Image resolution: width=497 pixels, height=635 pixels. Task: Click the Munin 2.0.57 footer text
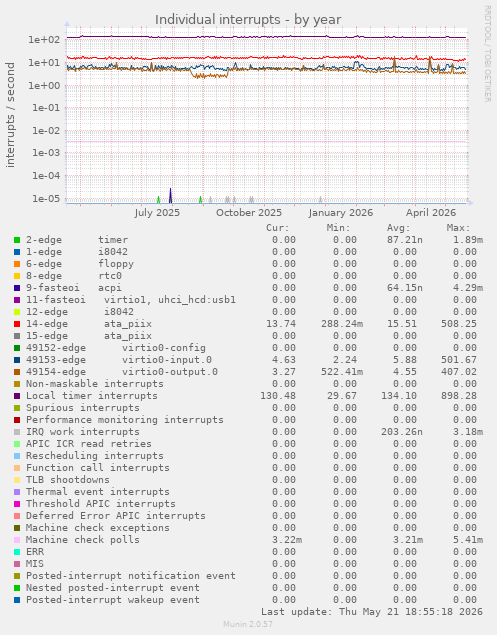(x=248, y=624)
